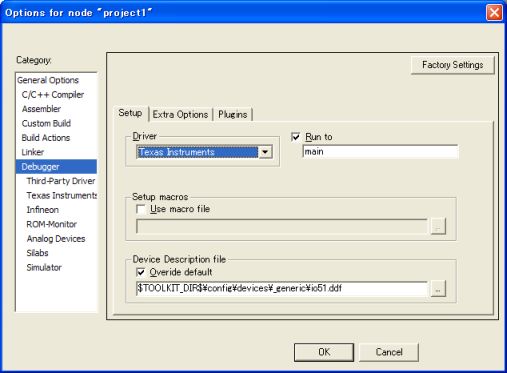Close the Options dialog window

(494, 13)
